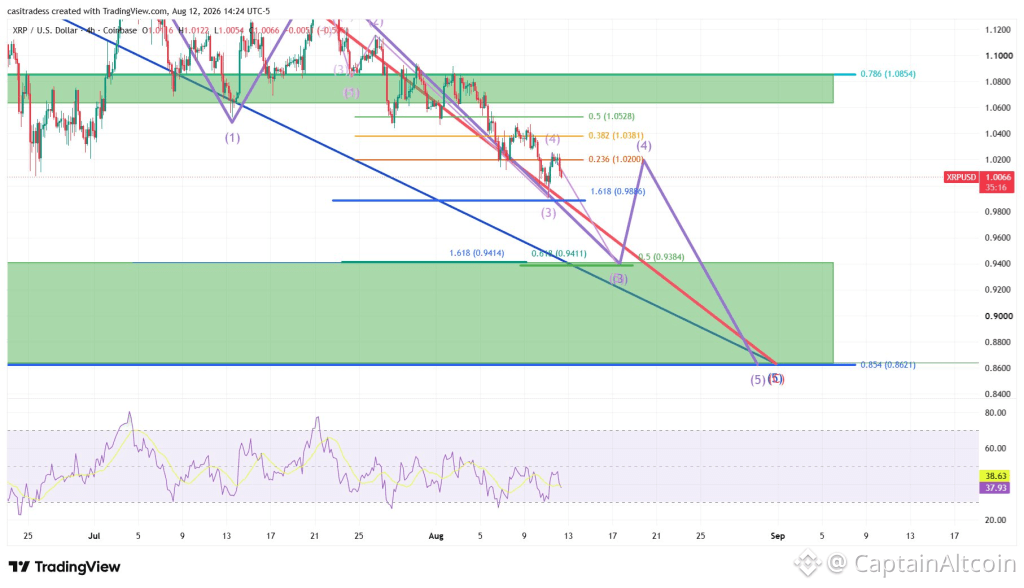Click the RSI axis value 20.00
This screenshot has width=1024, height=588.
995,520
